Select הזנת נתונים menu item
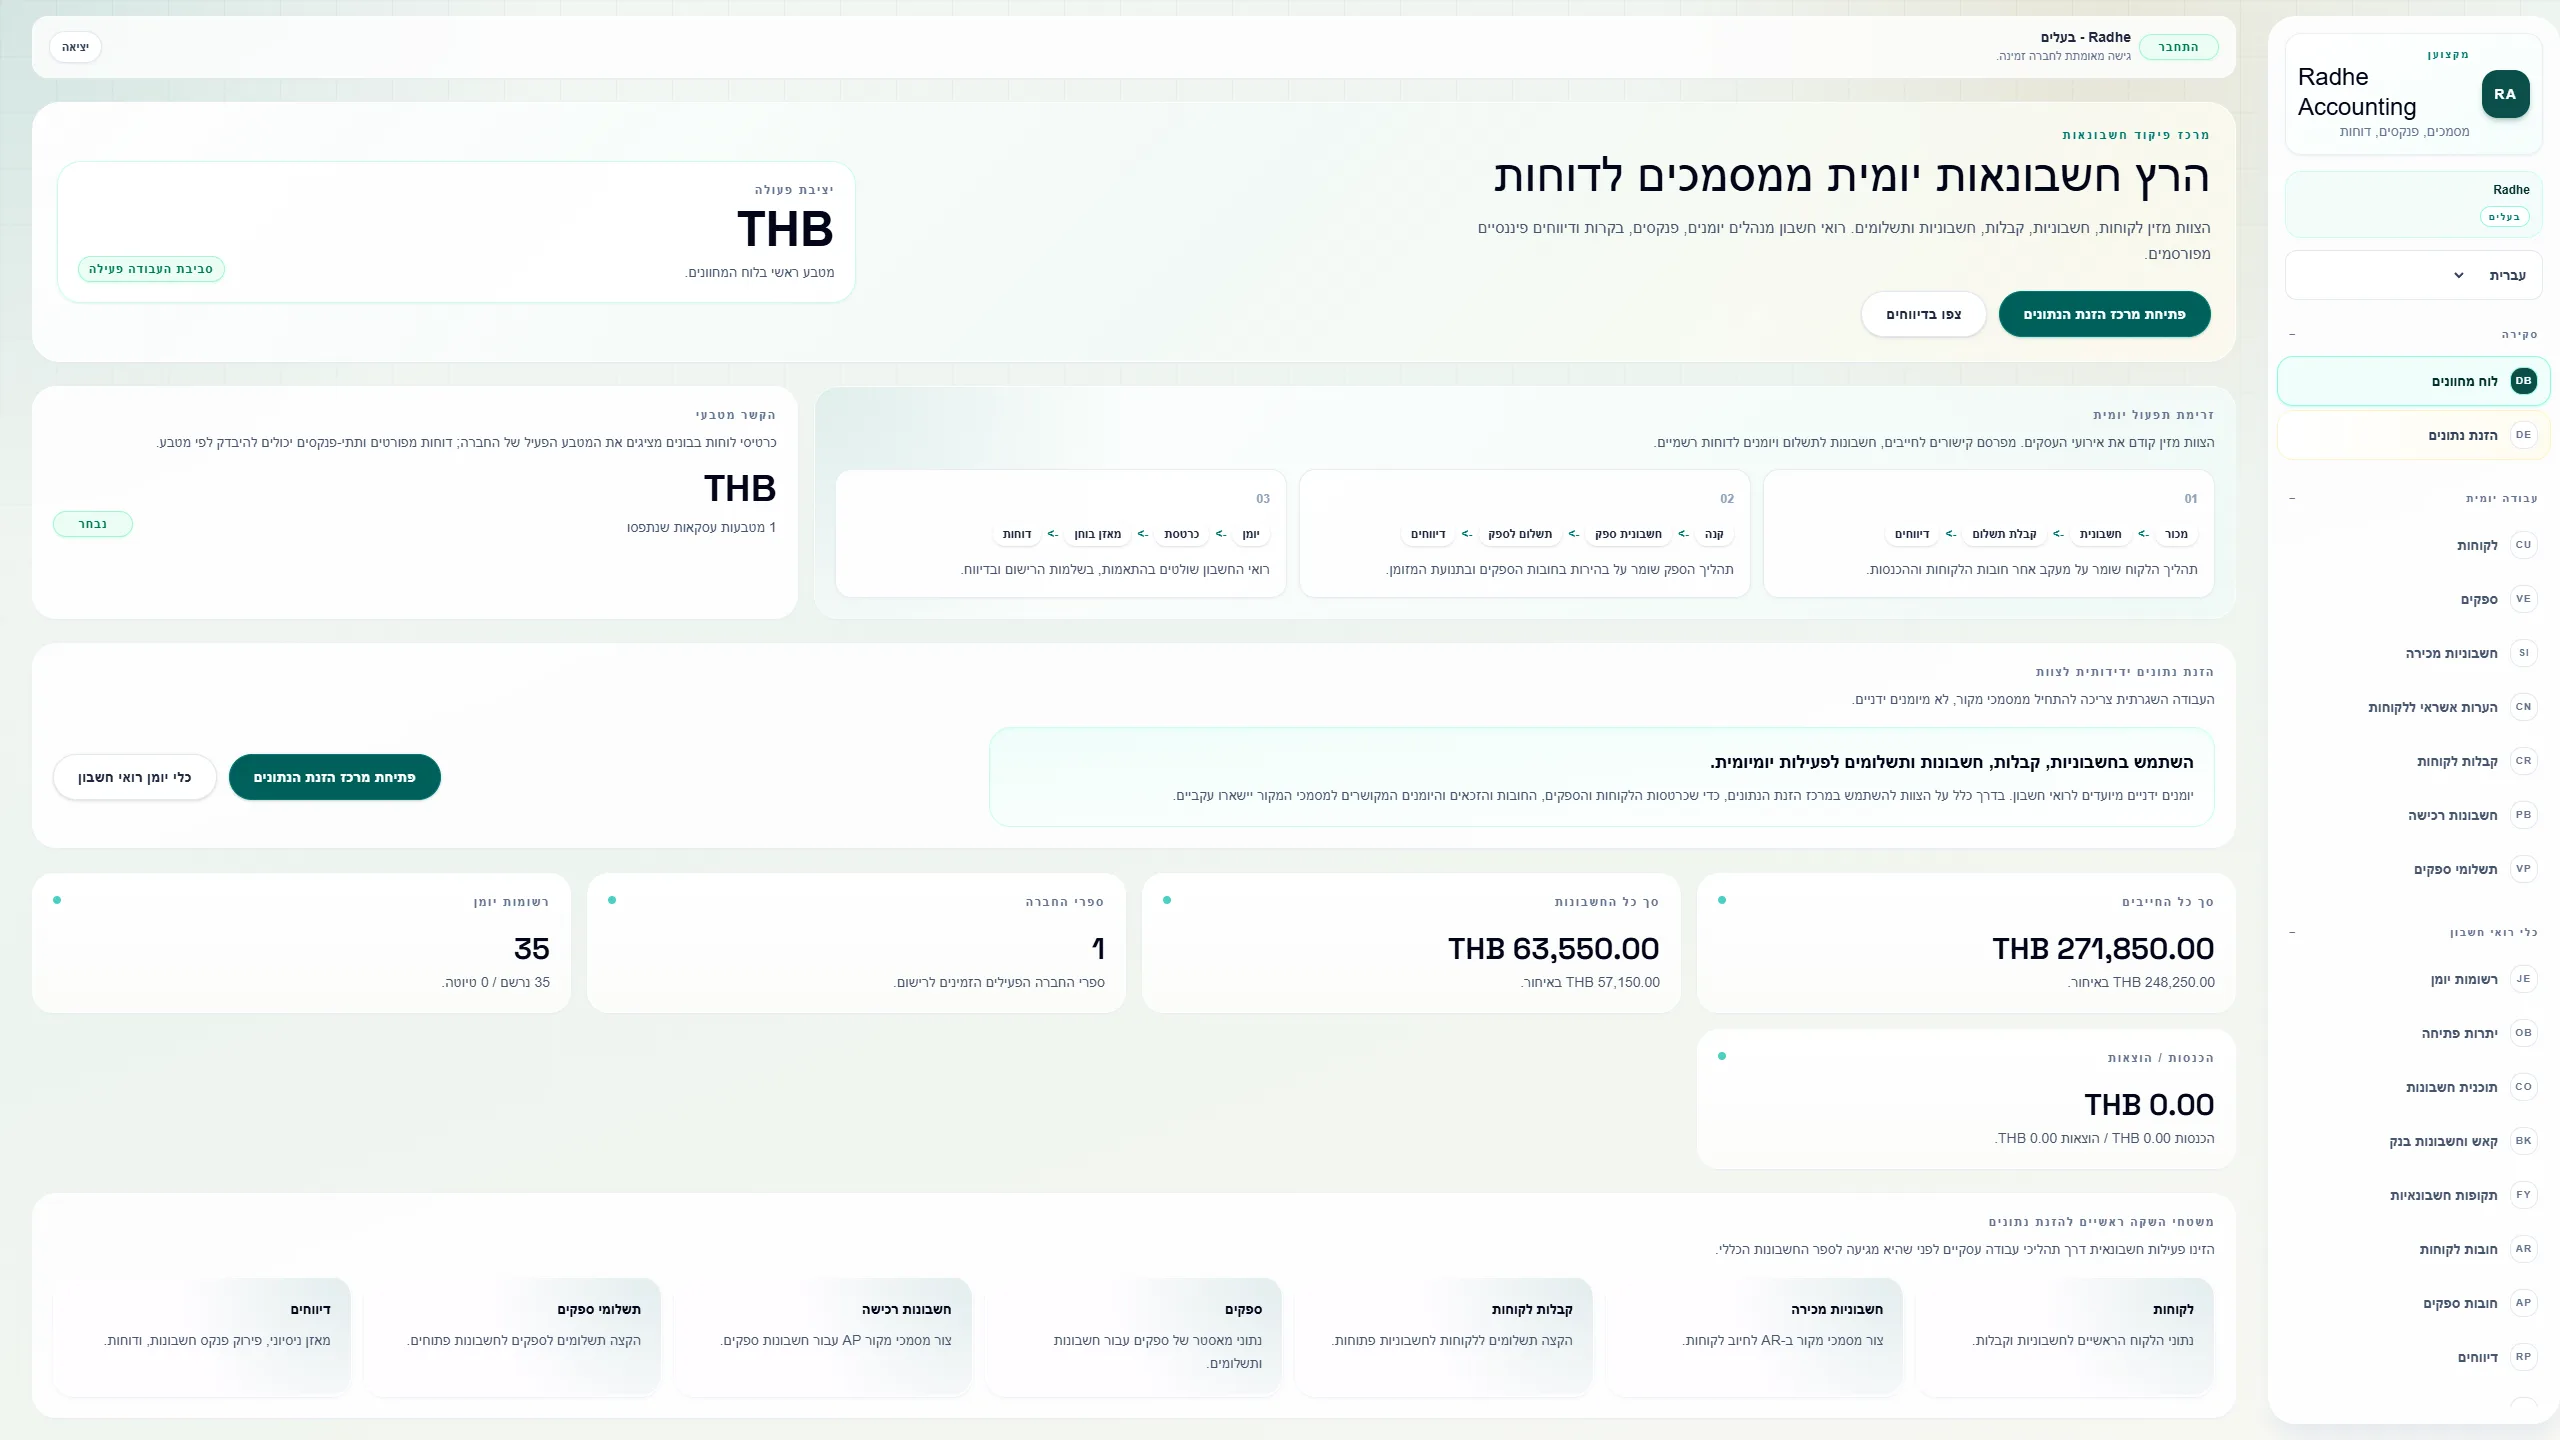The height and width of the screenshot is (1440, 2560). click(2413, 435)
